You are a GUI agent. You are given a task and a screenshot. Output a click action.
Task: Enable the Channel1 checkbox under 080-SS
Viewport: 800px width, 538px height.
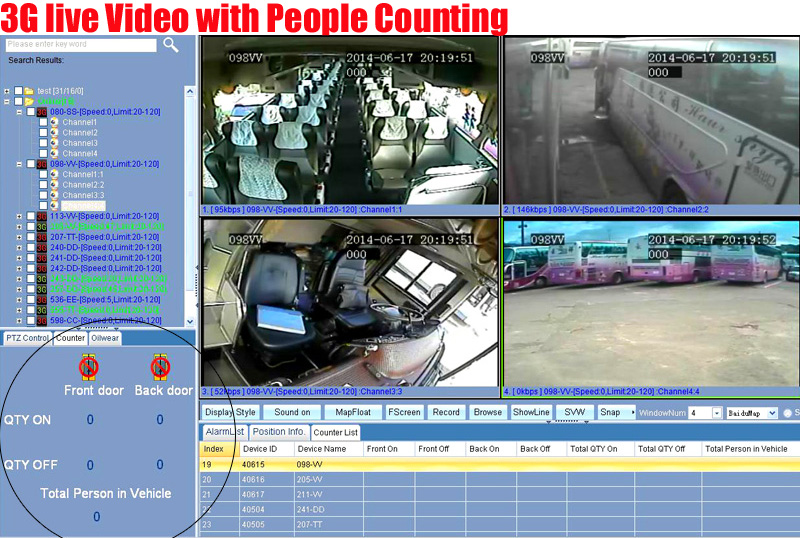43,122
